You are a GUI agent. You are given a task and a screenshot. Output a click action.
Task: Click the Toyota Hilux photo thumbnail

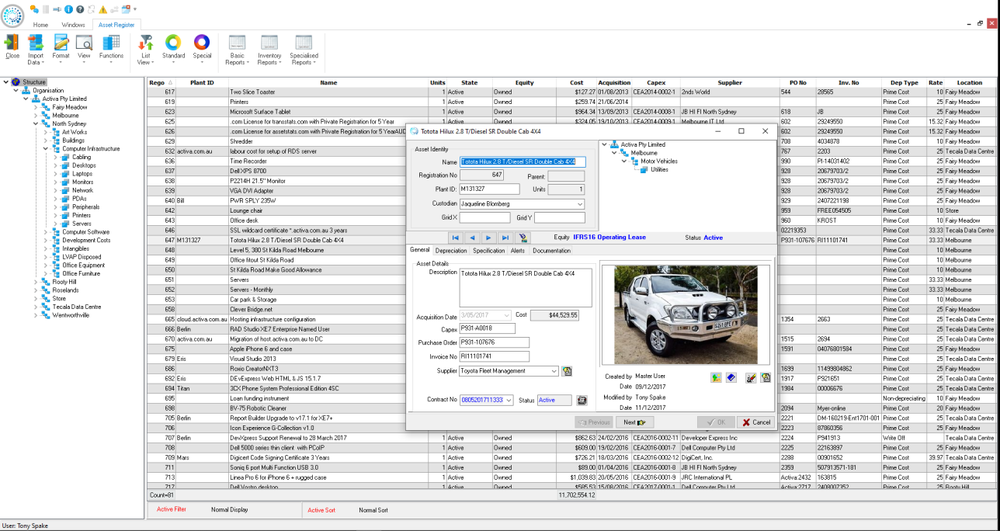coord(686,315)
